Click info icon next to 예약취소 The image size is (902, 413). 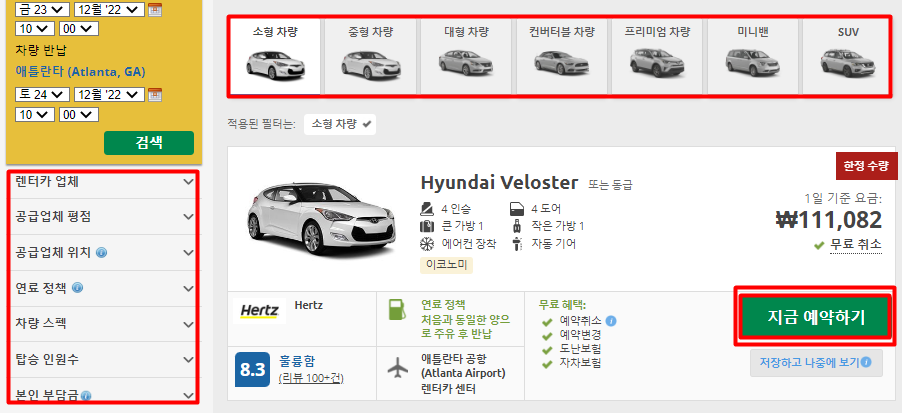click(611, 321)
